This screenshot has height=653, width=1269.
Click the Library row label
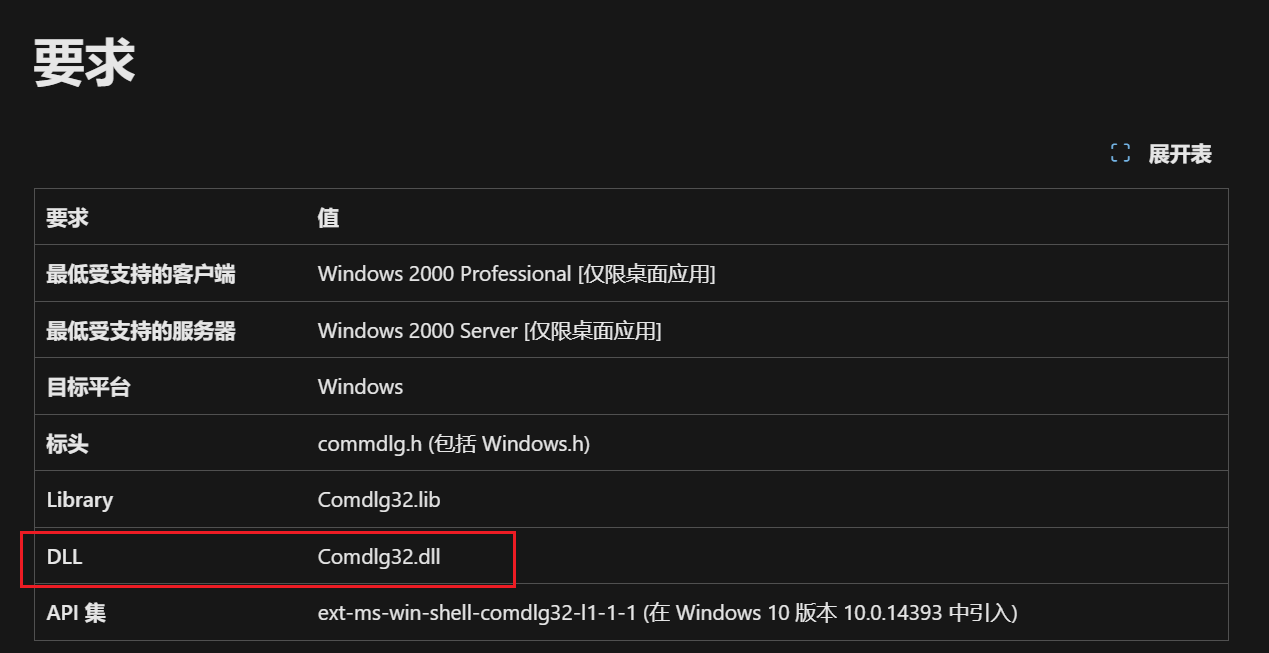[x=80, y=499]
